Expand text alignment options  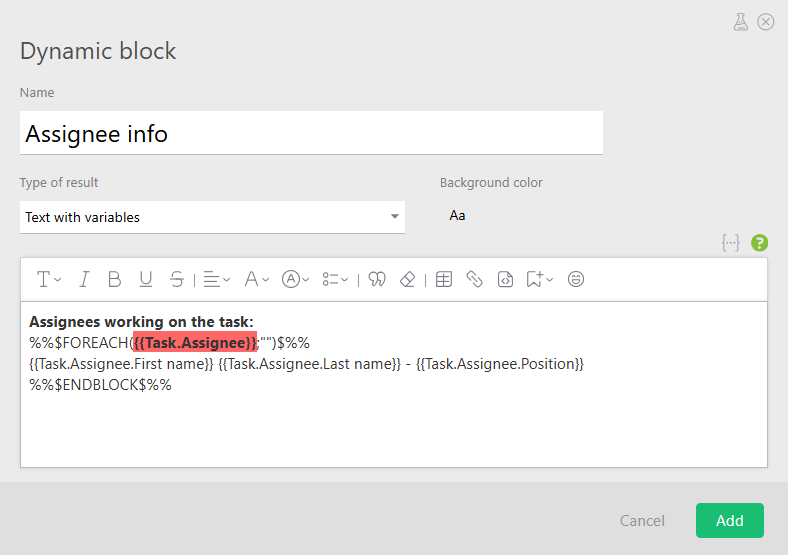tap(216, 280)
